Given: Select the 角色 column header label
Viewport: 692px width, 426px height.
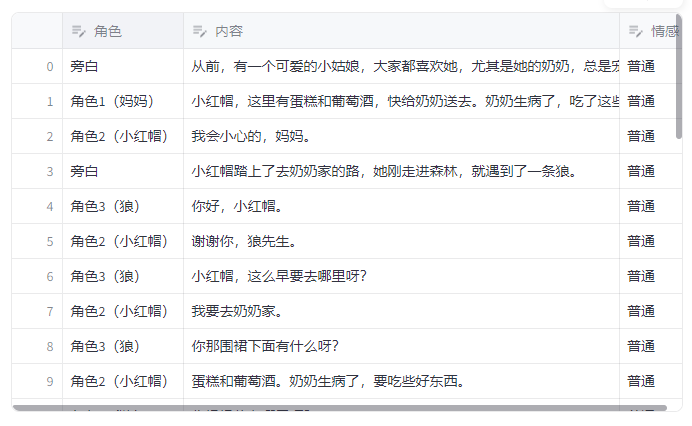Looking at the screenshot, I should pos(108,31).
